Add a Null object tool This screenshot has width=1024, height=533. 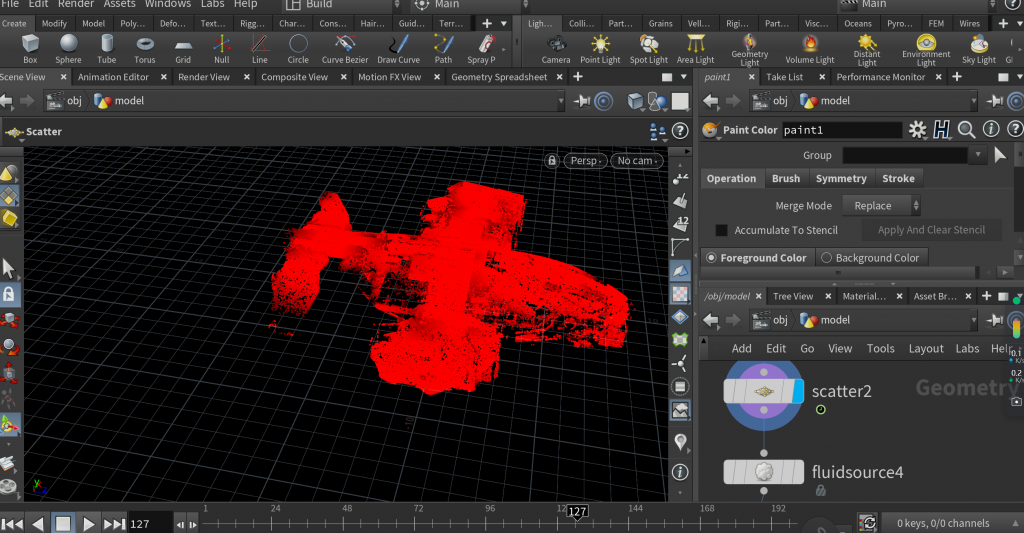click(x=221, y=49)
